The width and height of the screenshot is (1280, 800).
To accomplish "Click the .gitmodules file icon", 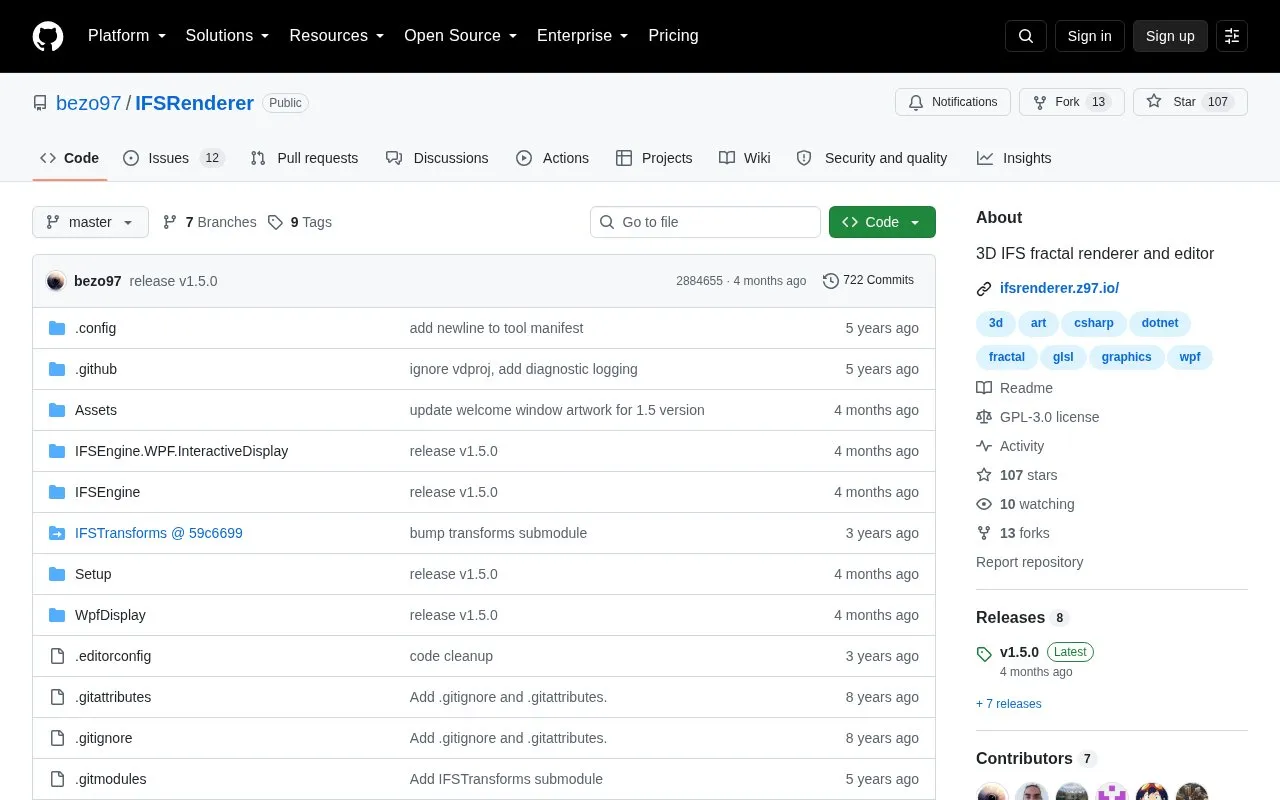I will pos(57,779).
